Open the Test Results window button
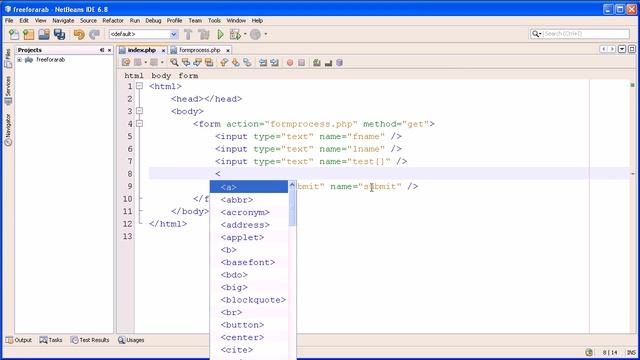The height and width of the screenshot is (360, 640). click(90, 340)
